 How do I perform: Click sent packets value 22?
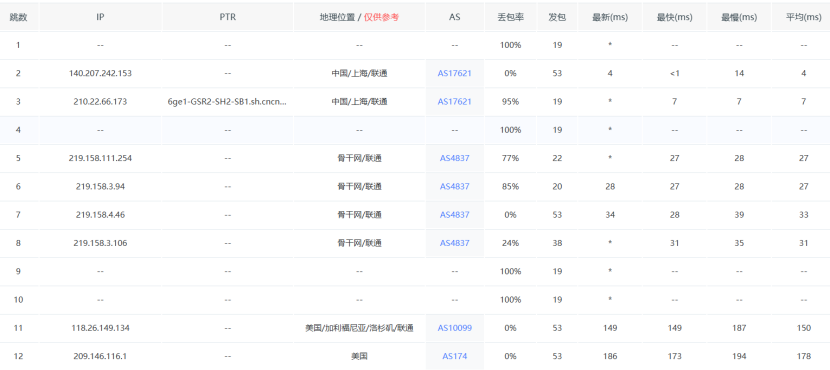(557, 158)
